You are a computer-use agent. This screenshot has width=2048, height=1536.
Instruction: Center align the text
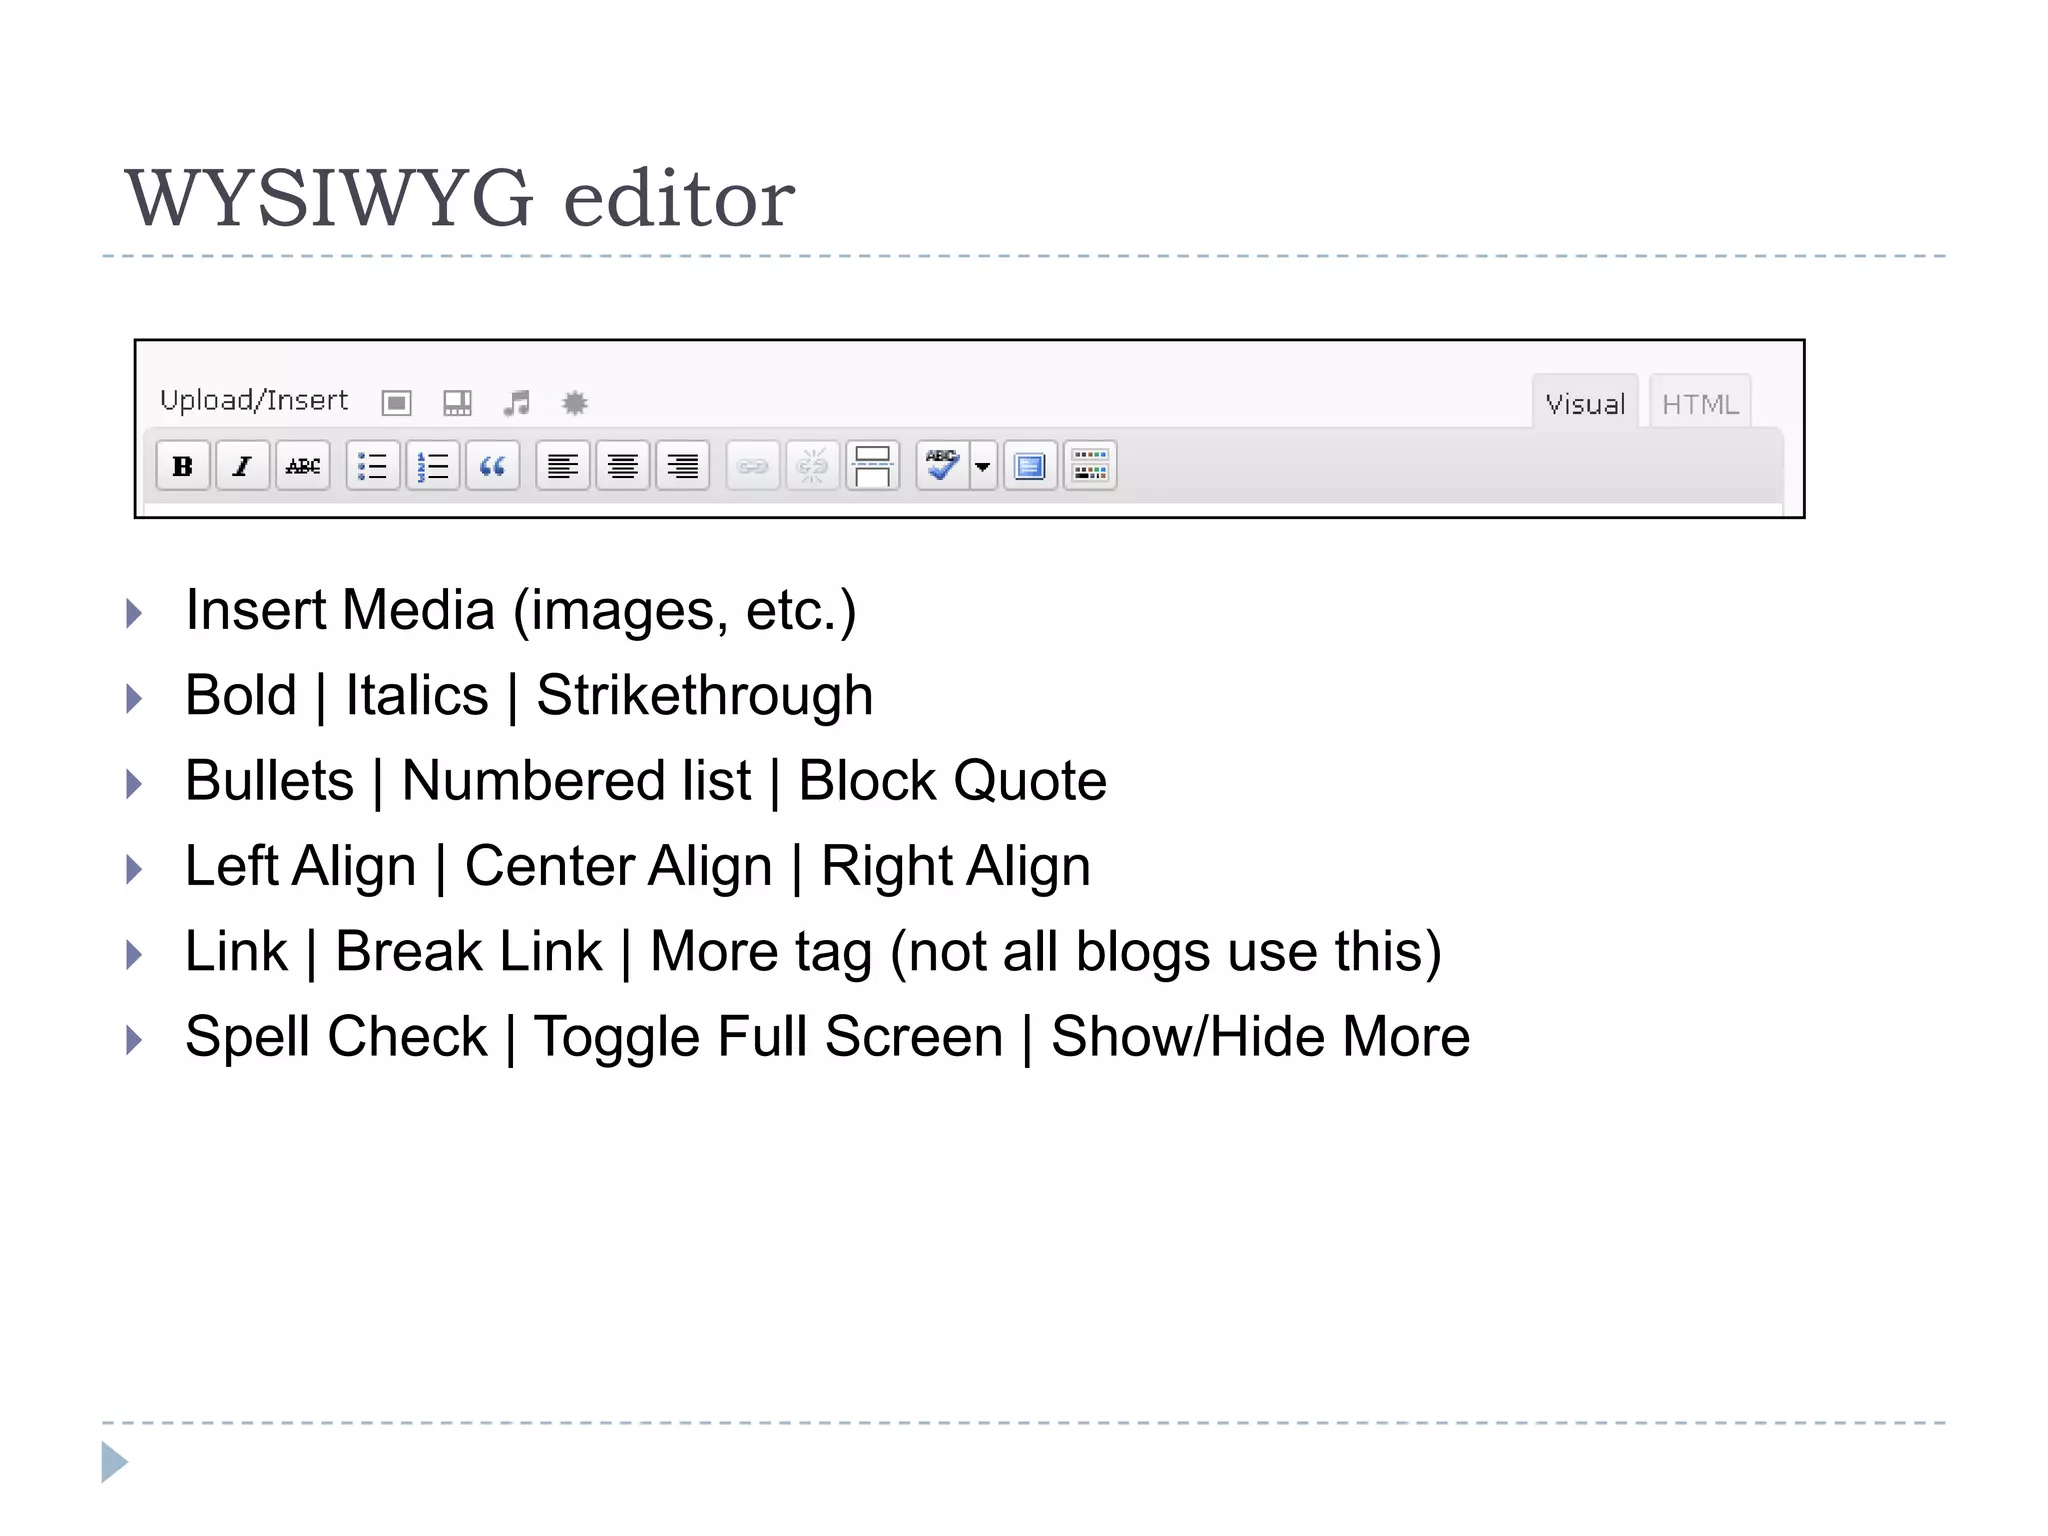click(623, 466)
